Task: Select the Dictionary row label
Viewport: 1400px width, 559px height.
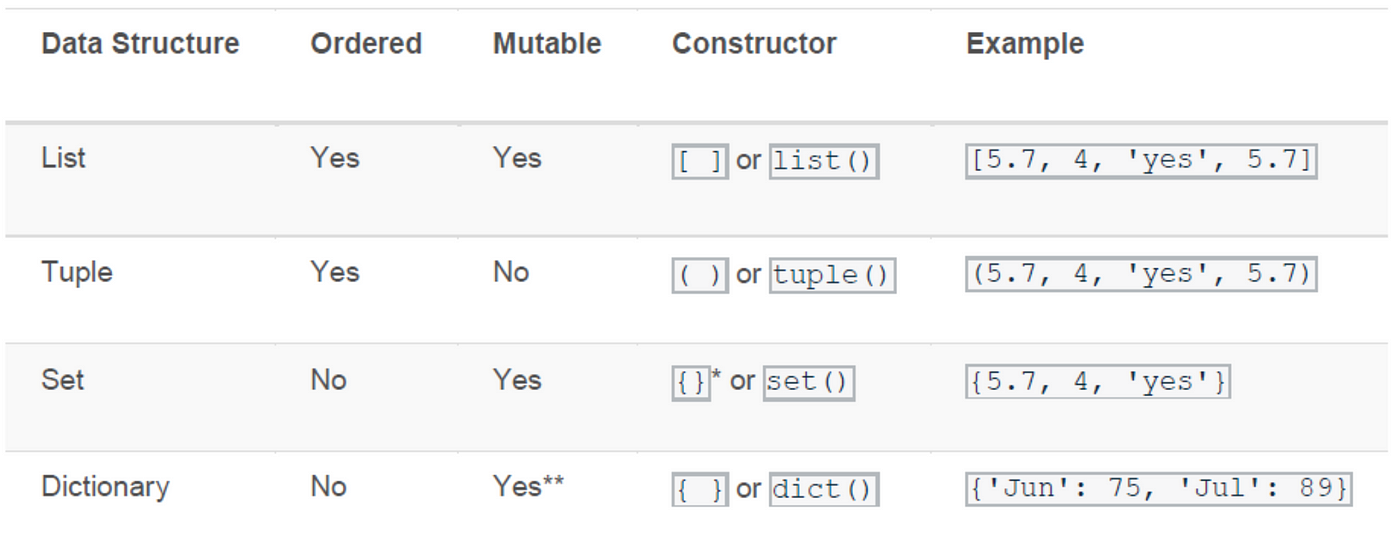Action: coord(105,487)
